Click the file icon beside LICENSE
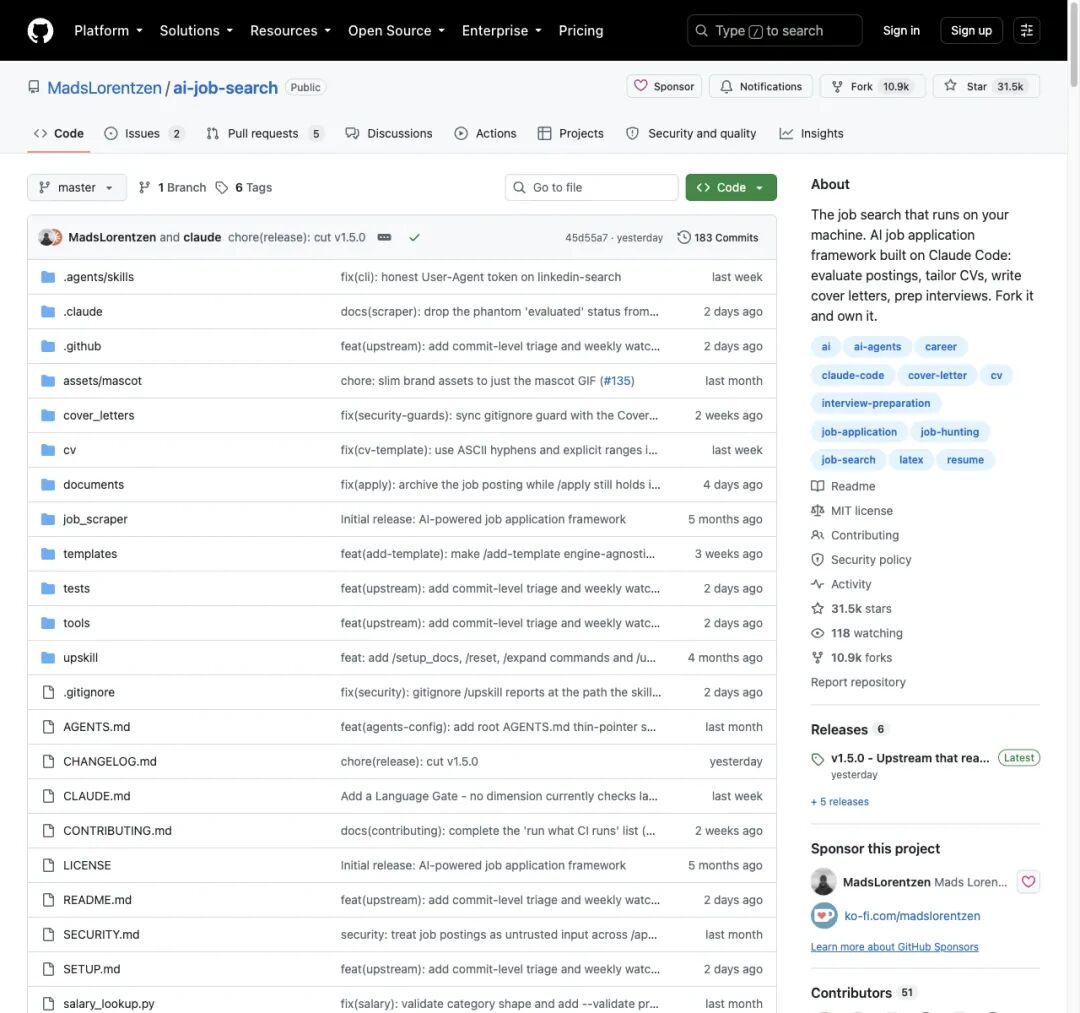The height and width of the screenshot is (1013, 1080). click(48, 865)
